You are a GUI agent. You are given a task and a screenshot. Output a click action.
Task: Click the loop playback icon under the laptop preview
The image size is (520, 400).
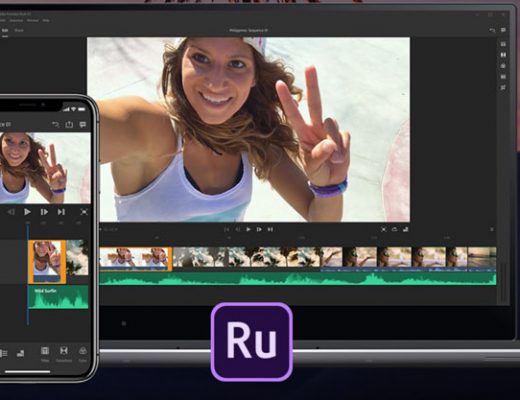pos(395,229)
